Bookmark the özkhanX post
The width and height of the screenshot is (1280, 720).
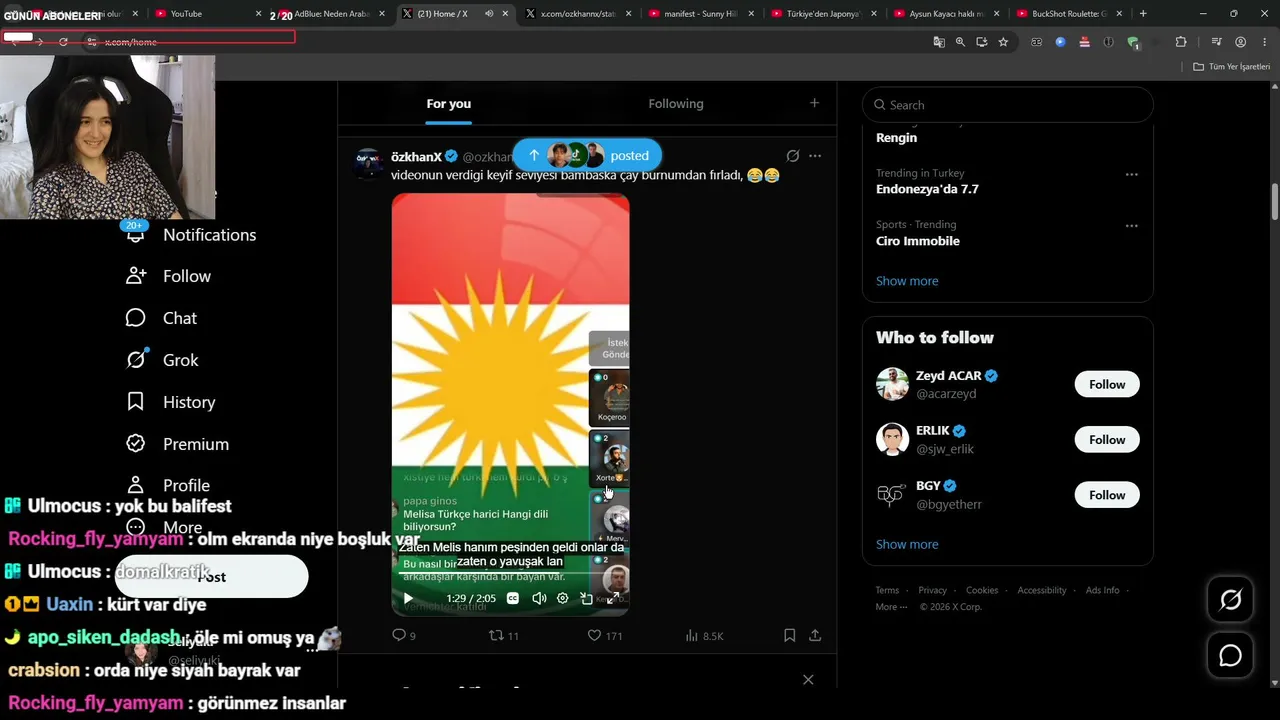click(789, 635)
